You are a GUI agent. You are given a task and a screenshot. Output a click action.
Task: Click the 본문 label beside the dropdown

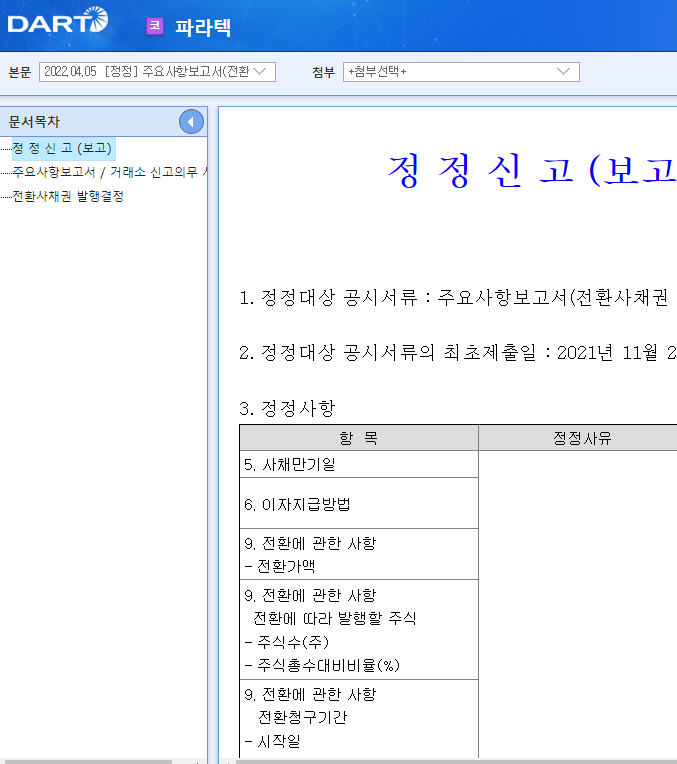20,73
